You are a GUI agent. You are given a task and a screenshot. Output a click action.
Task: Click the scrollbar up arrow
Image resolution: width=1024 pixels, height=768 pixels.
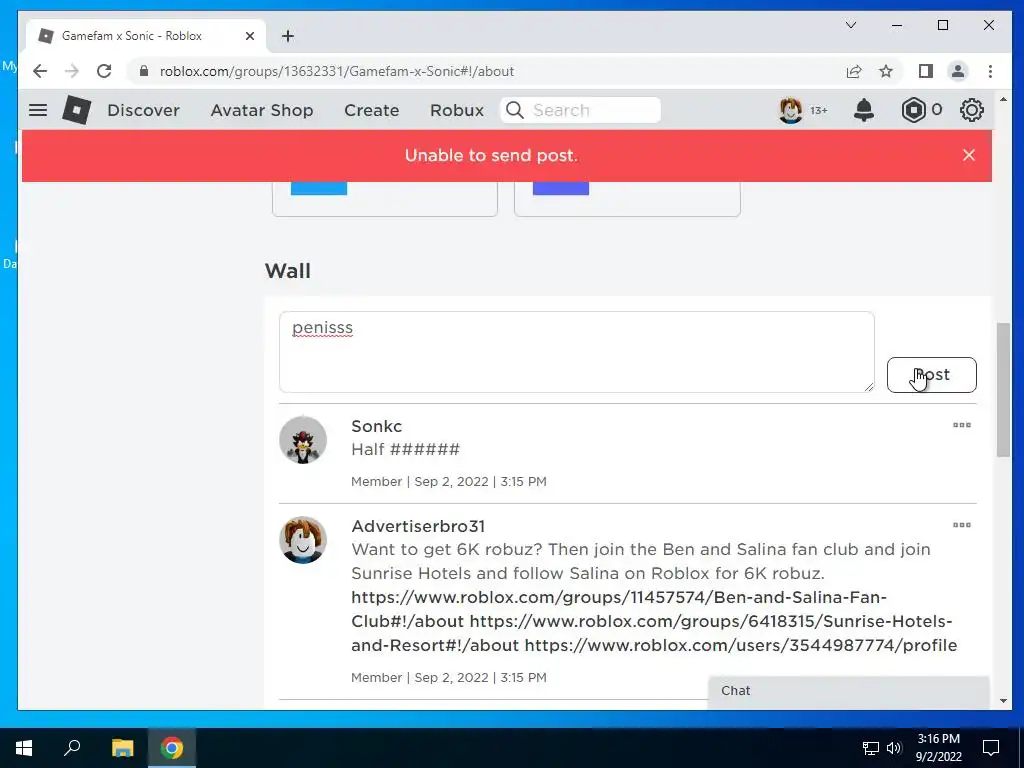(1004, 99)
